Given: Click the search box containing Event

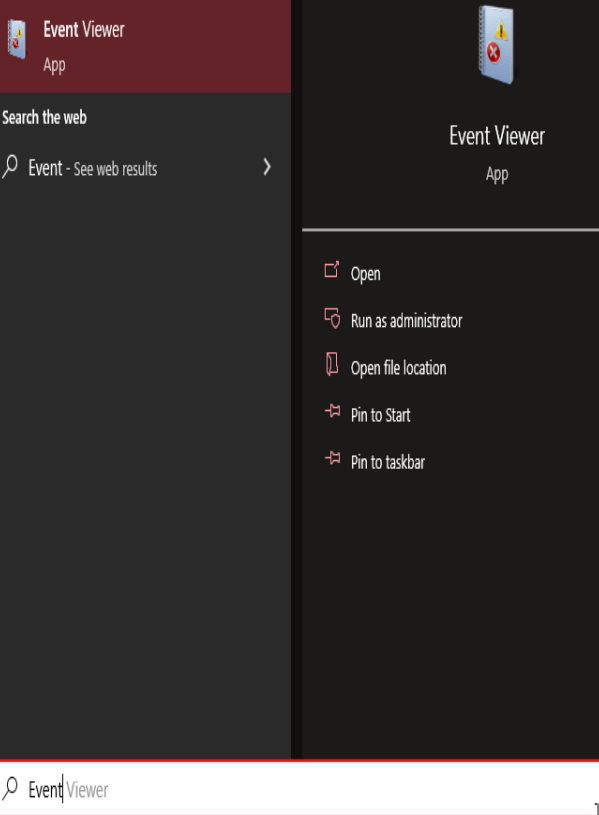Looking at the screenshot, I should click(x=300, y=788).
